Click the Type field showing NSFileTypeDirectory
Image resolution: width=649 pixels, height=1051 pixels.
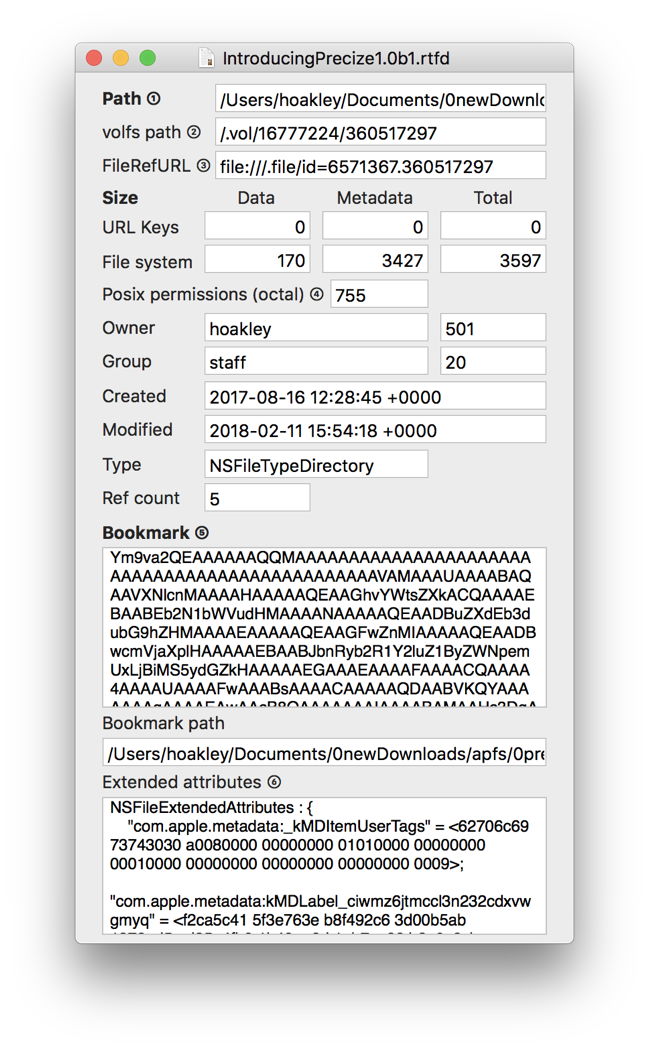pos(315,464)
